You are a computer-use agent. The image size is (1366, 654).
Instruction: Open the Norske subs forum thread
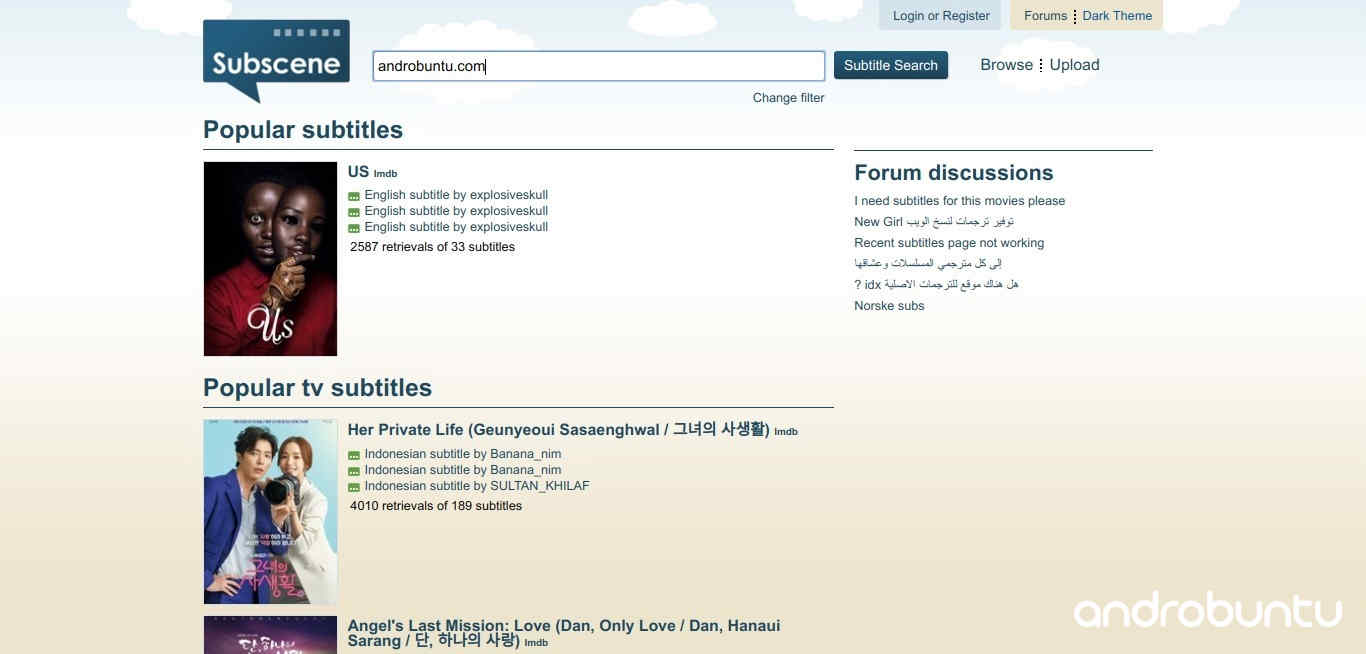pos(889,306)
